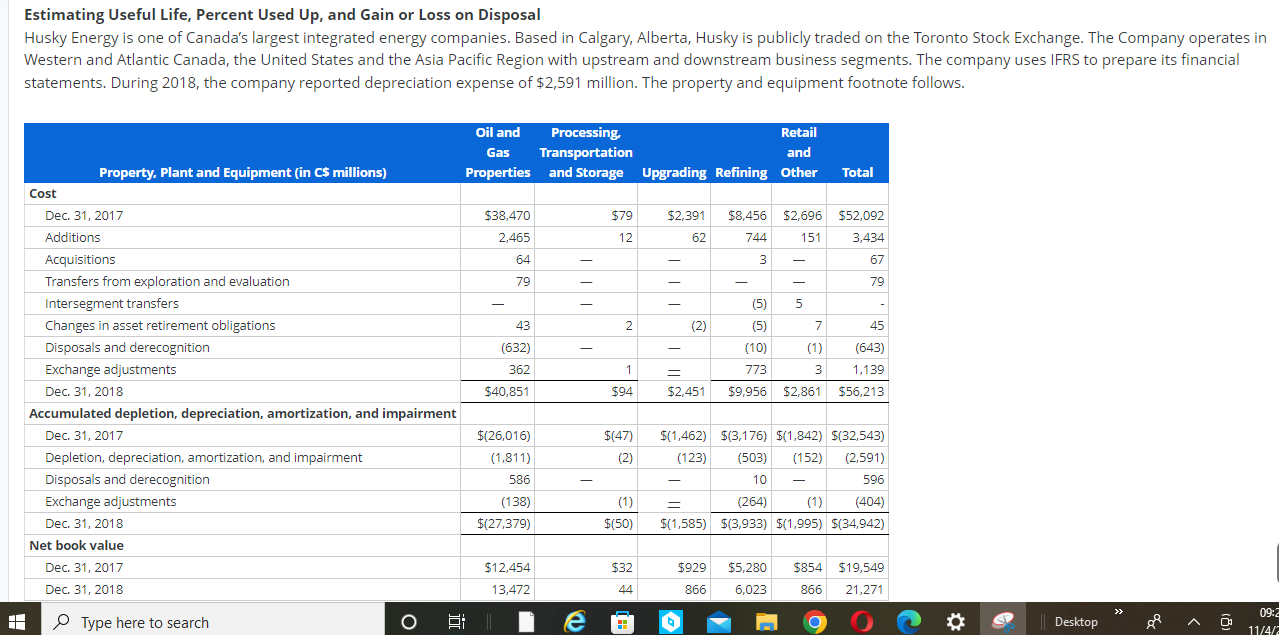Viewport: 1279px width, 635px height.
Task: Click the '$19,549' net book total
Action: [860, 567]
